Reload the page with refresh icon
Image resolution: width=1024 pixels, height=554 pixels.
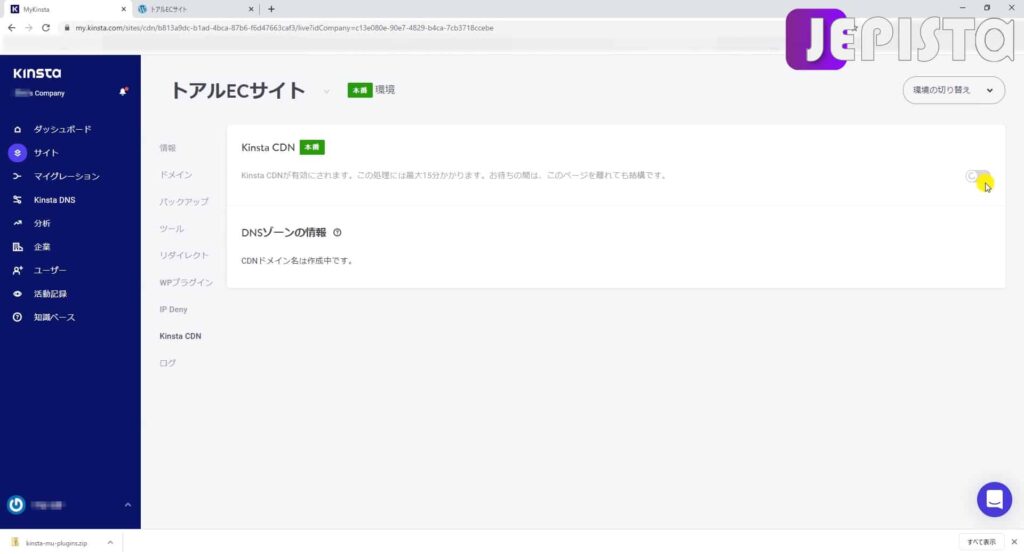tap(46, 28)
